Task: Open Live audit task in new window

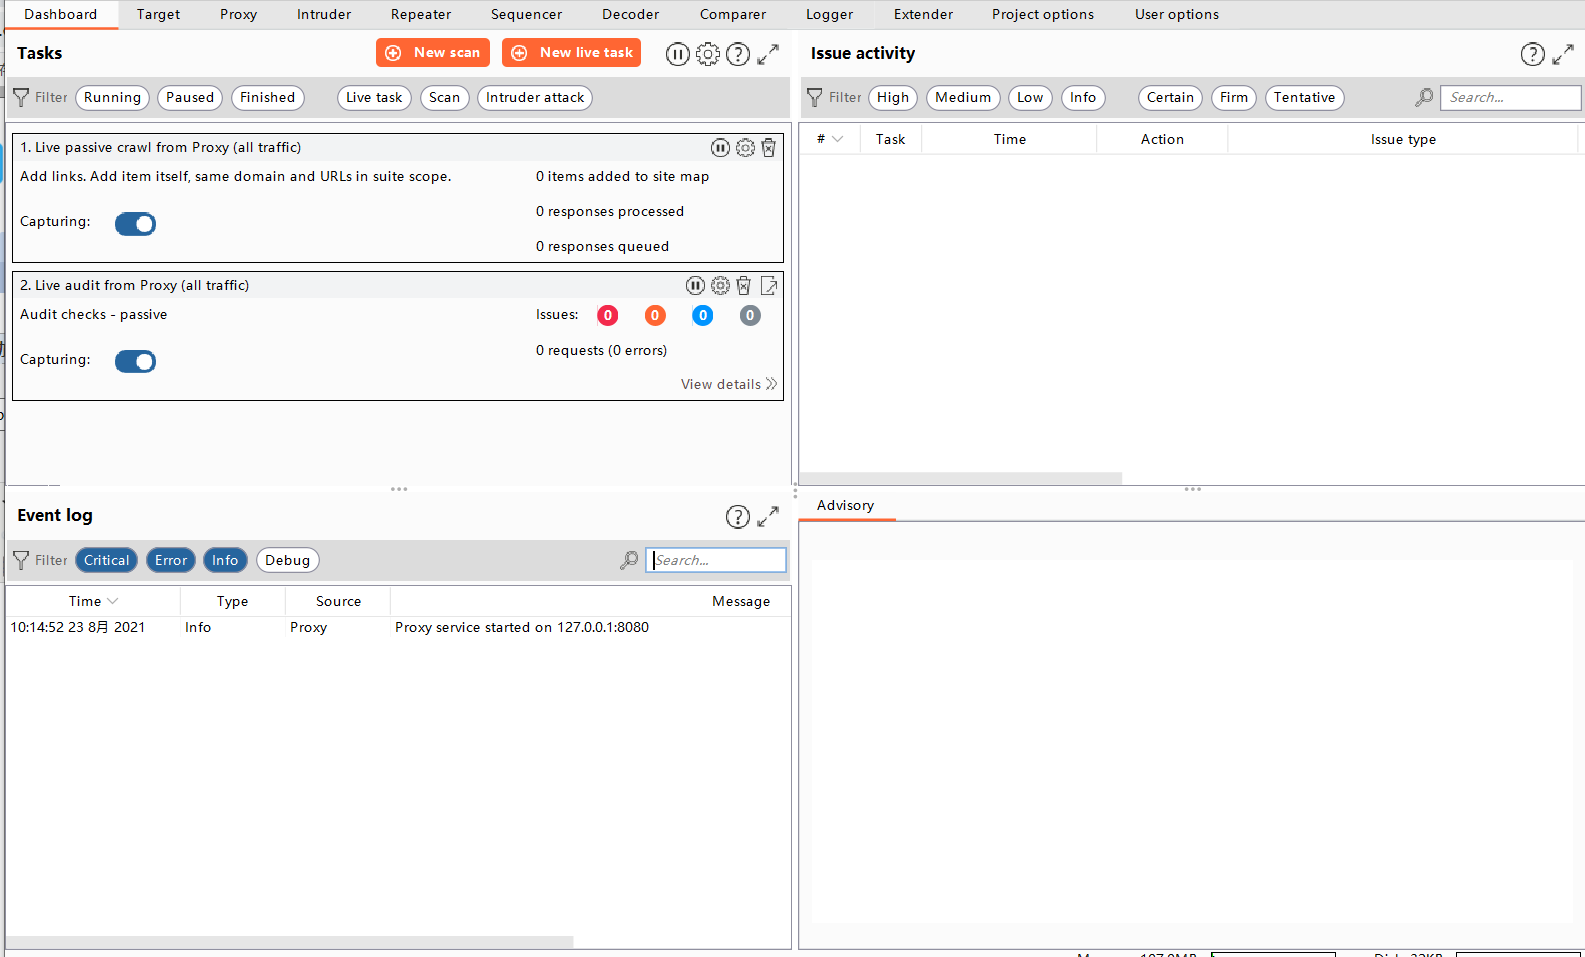Action: tap(769, 286)
